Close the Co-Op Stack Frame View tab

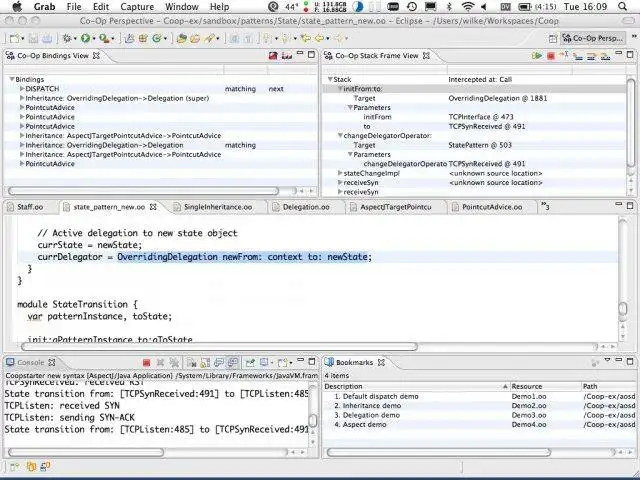click(x=426, y=56)
